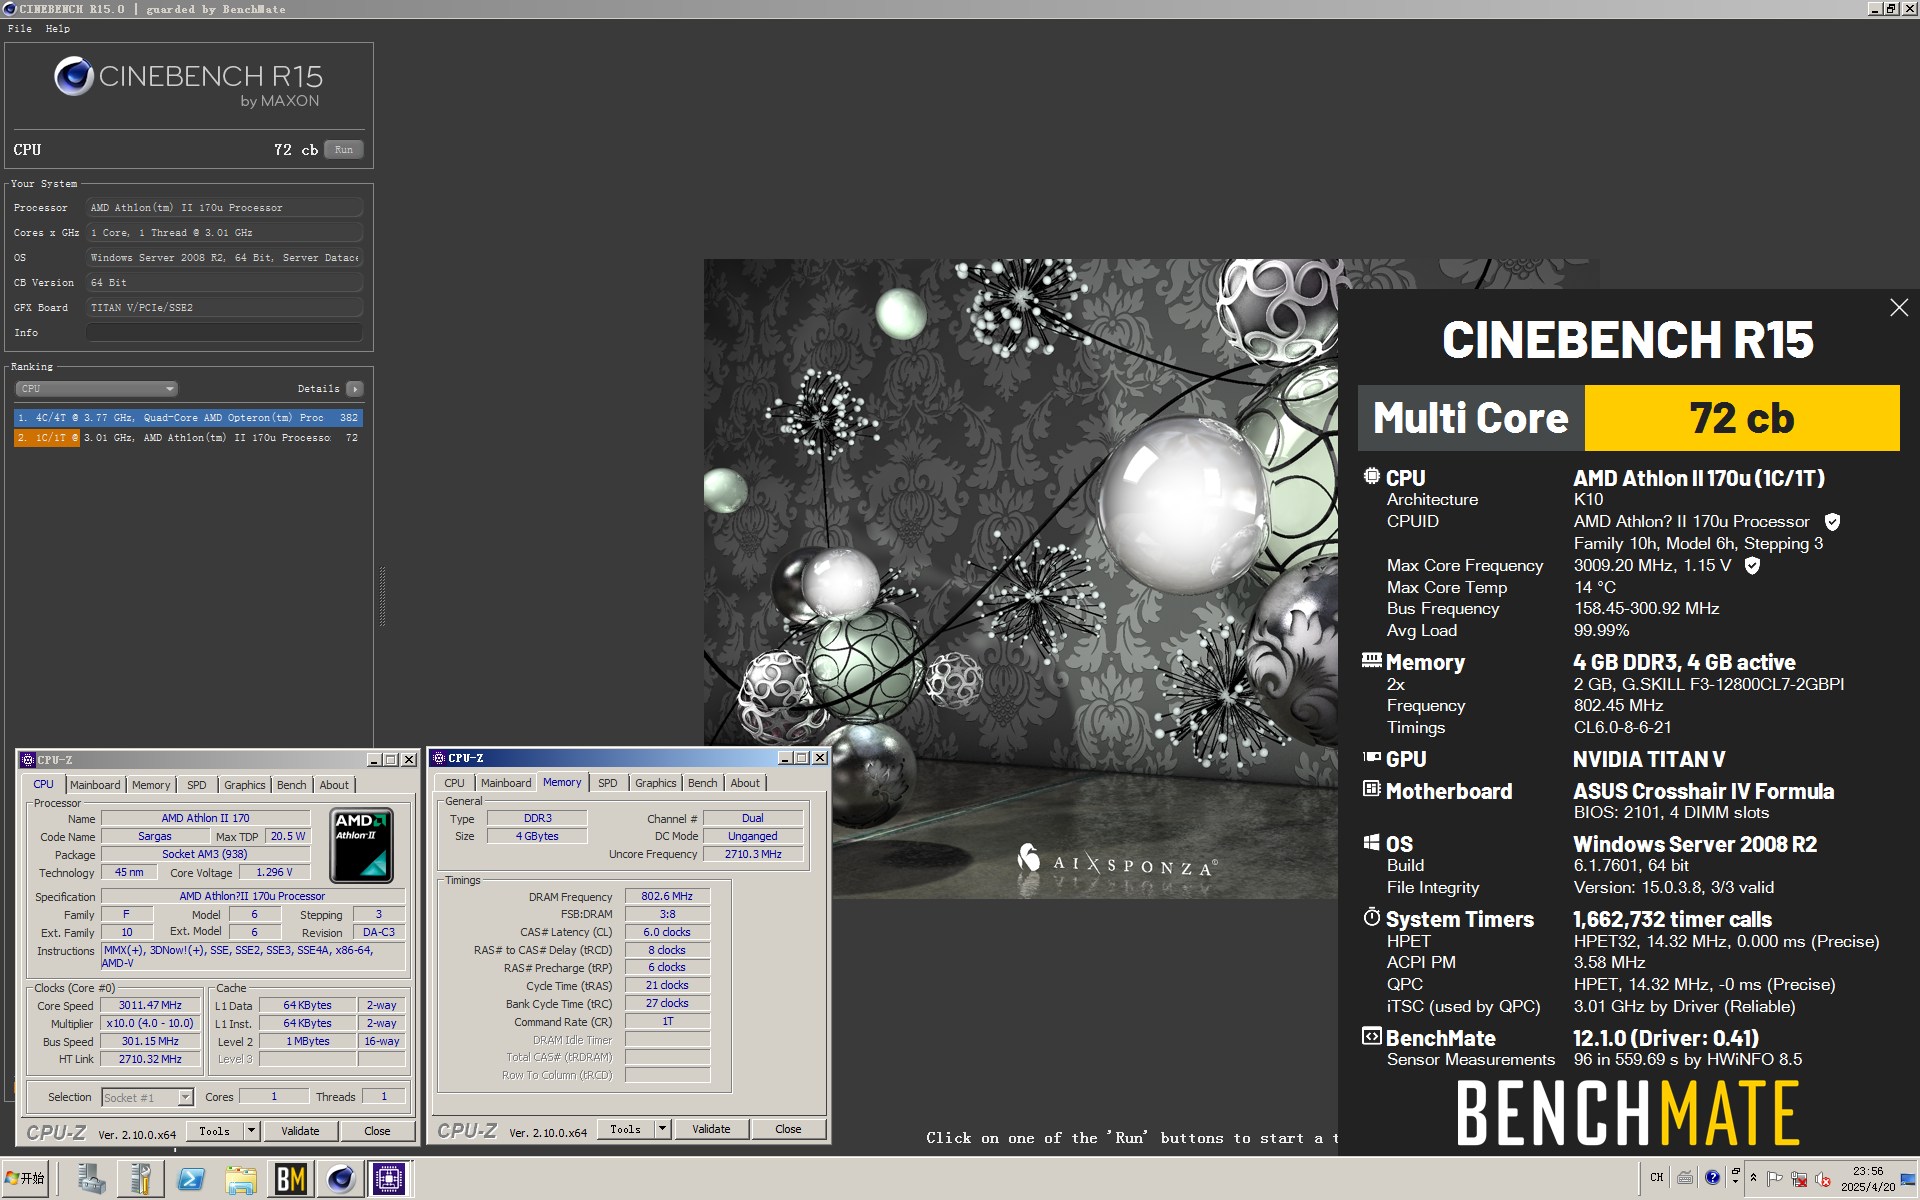Click the verified shield beside Max Core Frequency
Viewport: 1920px width, 1200px height.
(1752, 566)
